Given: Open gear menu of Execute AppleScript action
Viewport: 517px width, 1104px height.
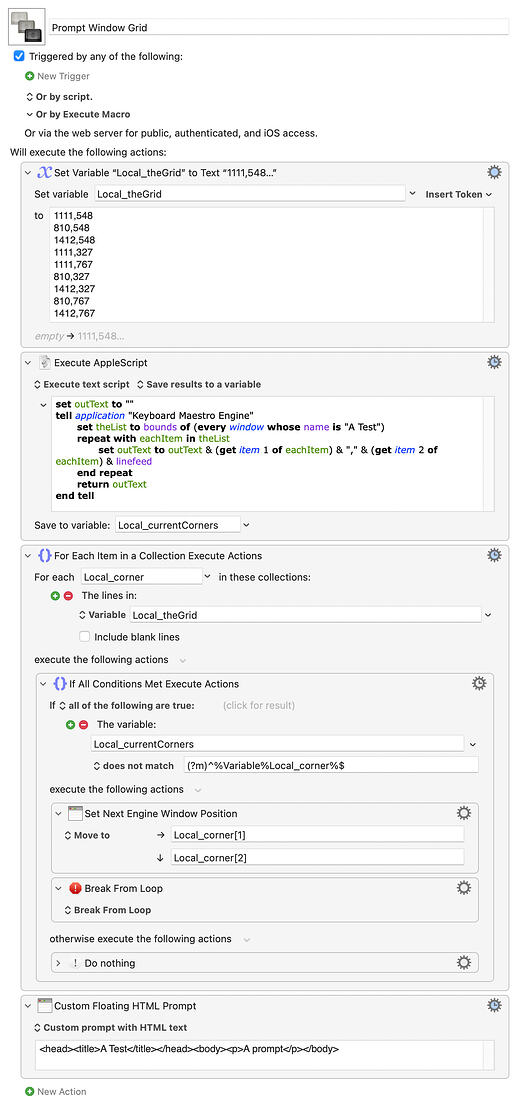Looking at the screenshot, I should [494, 362].
